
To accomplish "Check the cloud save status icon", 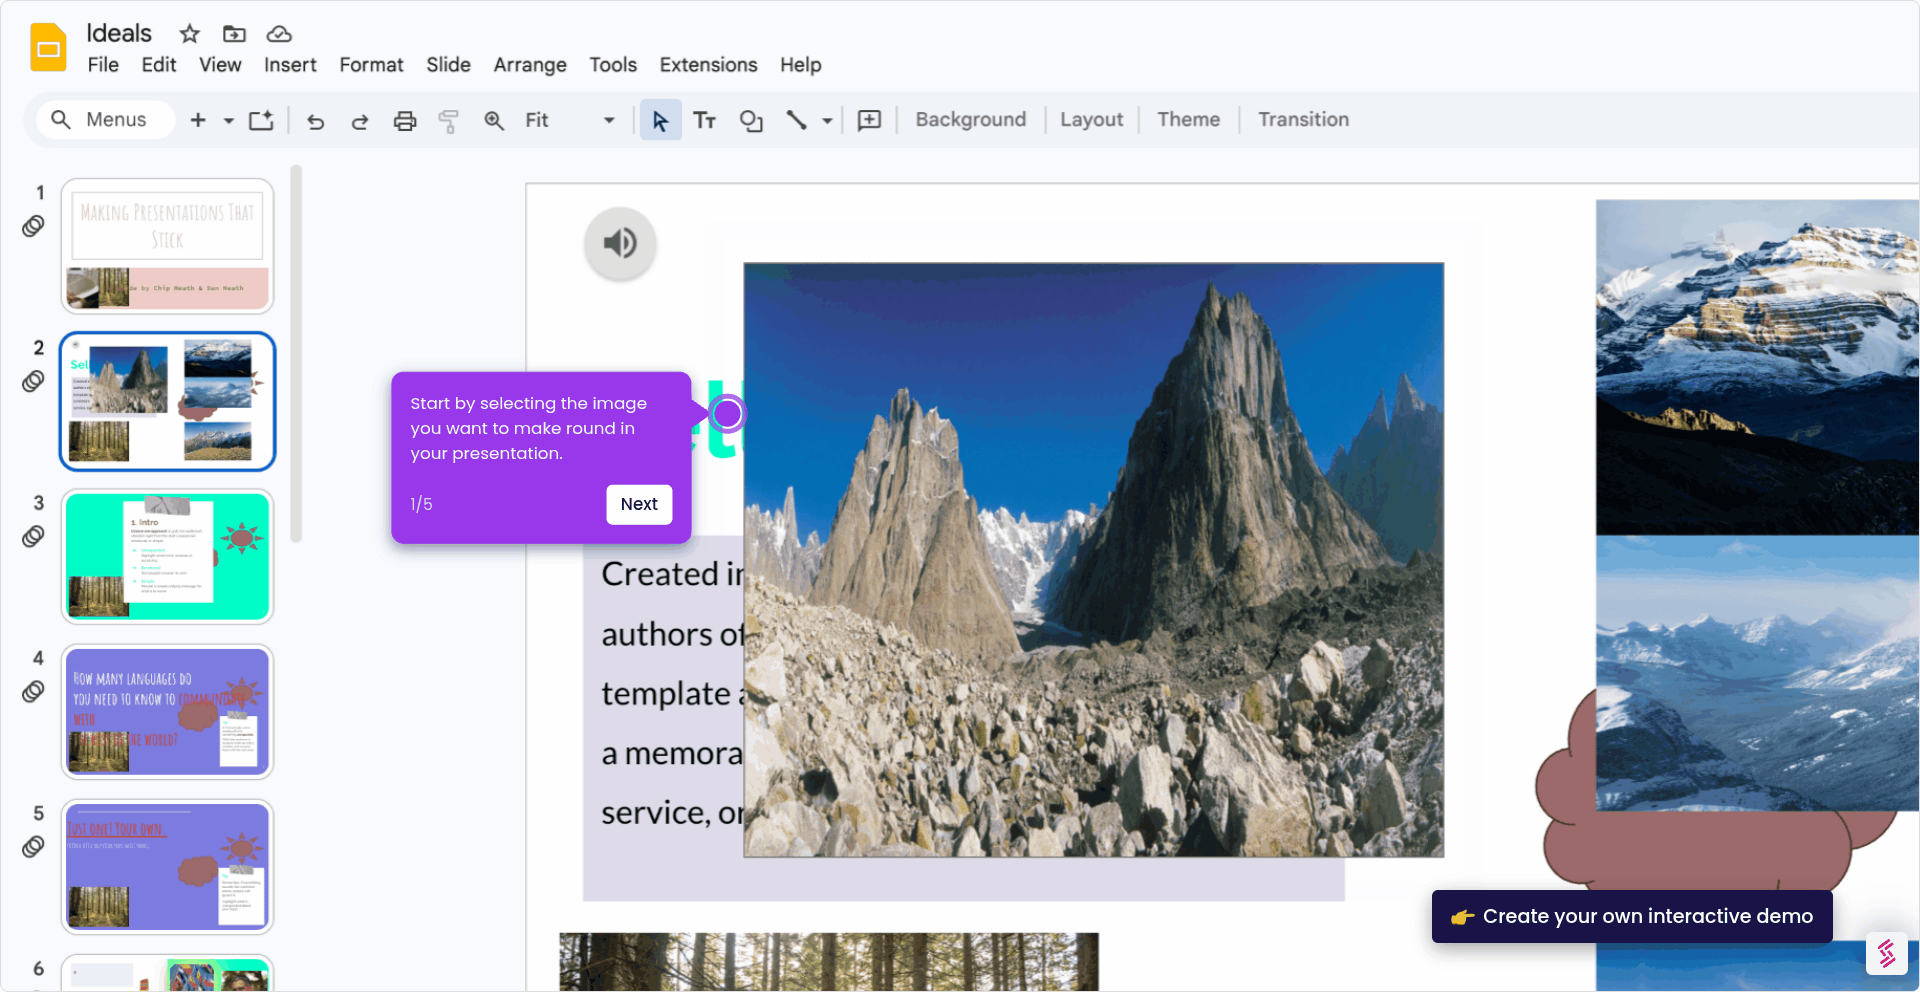I will point(279,34).
